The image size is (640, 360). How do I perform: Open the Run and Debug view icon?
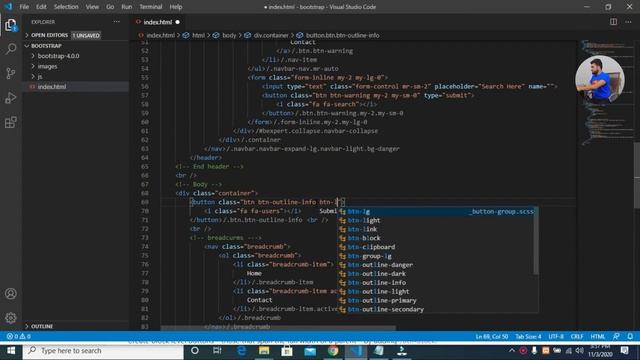11,98
